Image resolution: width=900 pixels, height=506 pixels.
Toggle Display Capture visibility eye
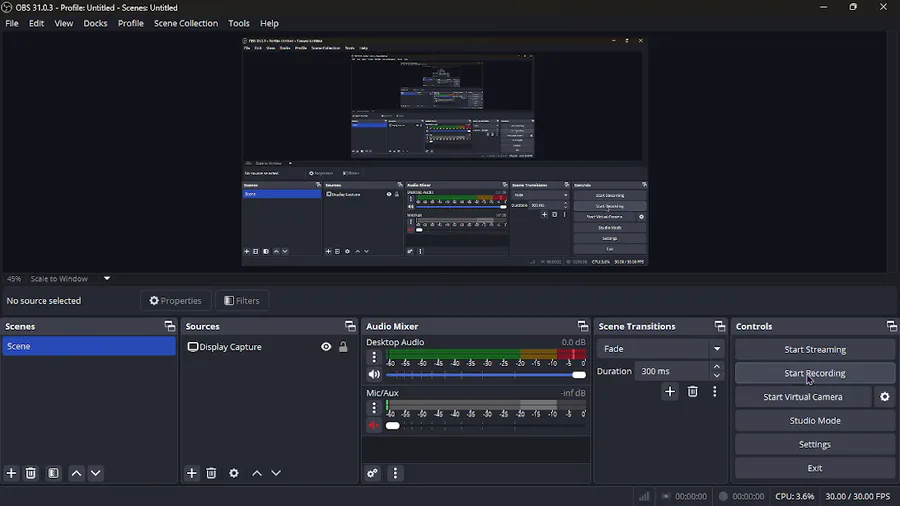click(x=326, y=347)
